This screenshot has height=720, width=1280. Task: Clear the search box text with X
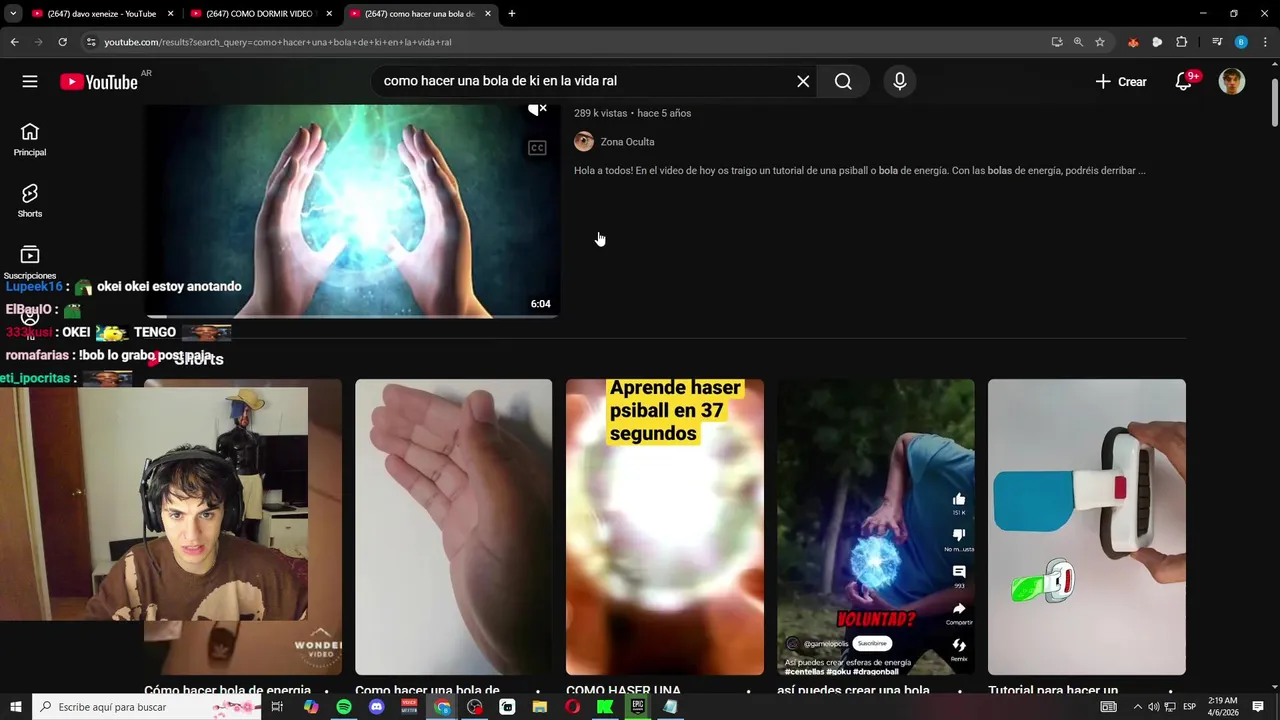tap(803, 82)
